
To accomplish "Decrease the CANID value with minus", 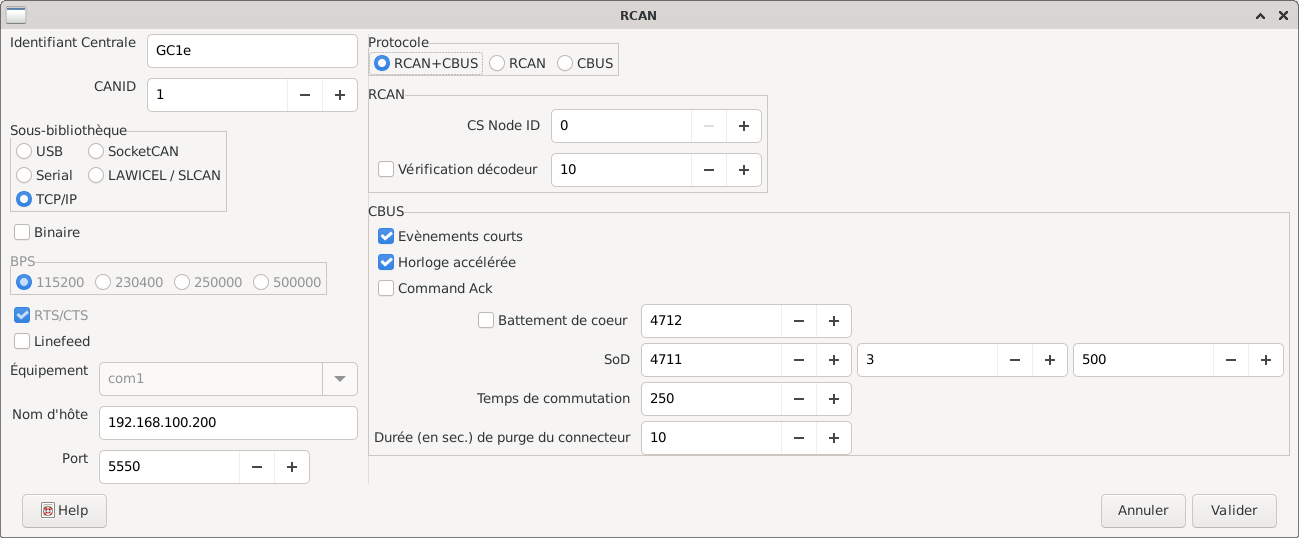I will (x=305, y=95).
